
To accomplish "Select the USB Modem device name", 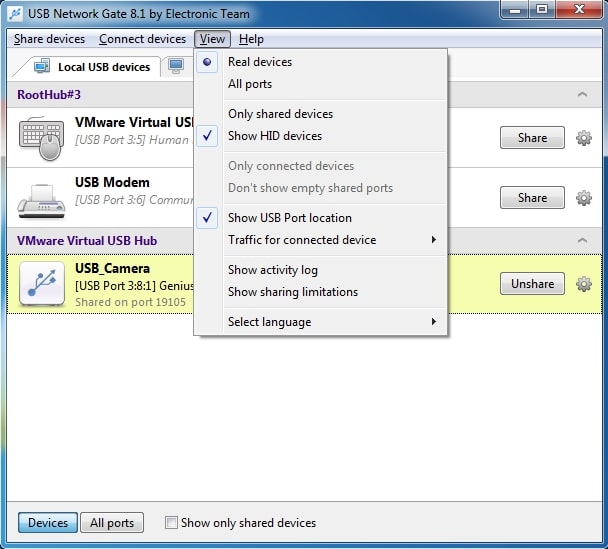I will (112, 182).
